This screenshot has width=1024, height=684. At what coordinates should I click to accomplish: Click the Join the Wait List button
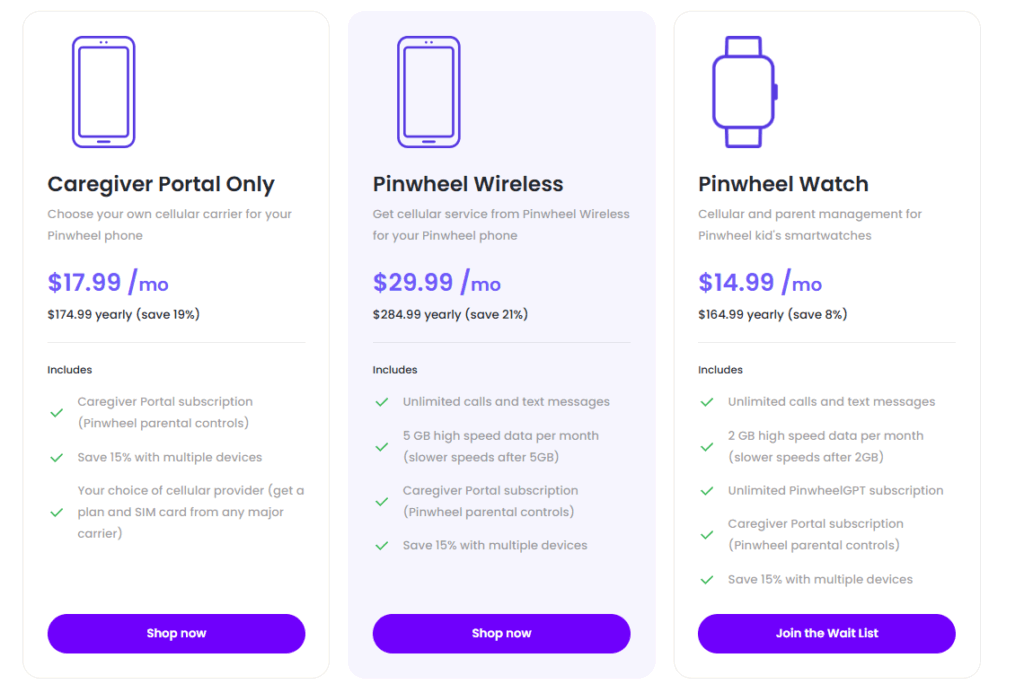tap(827, 633)
